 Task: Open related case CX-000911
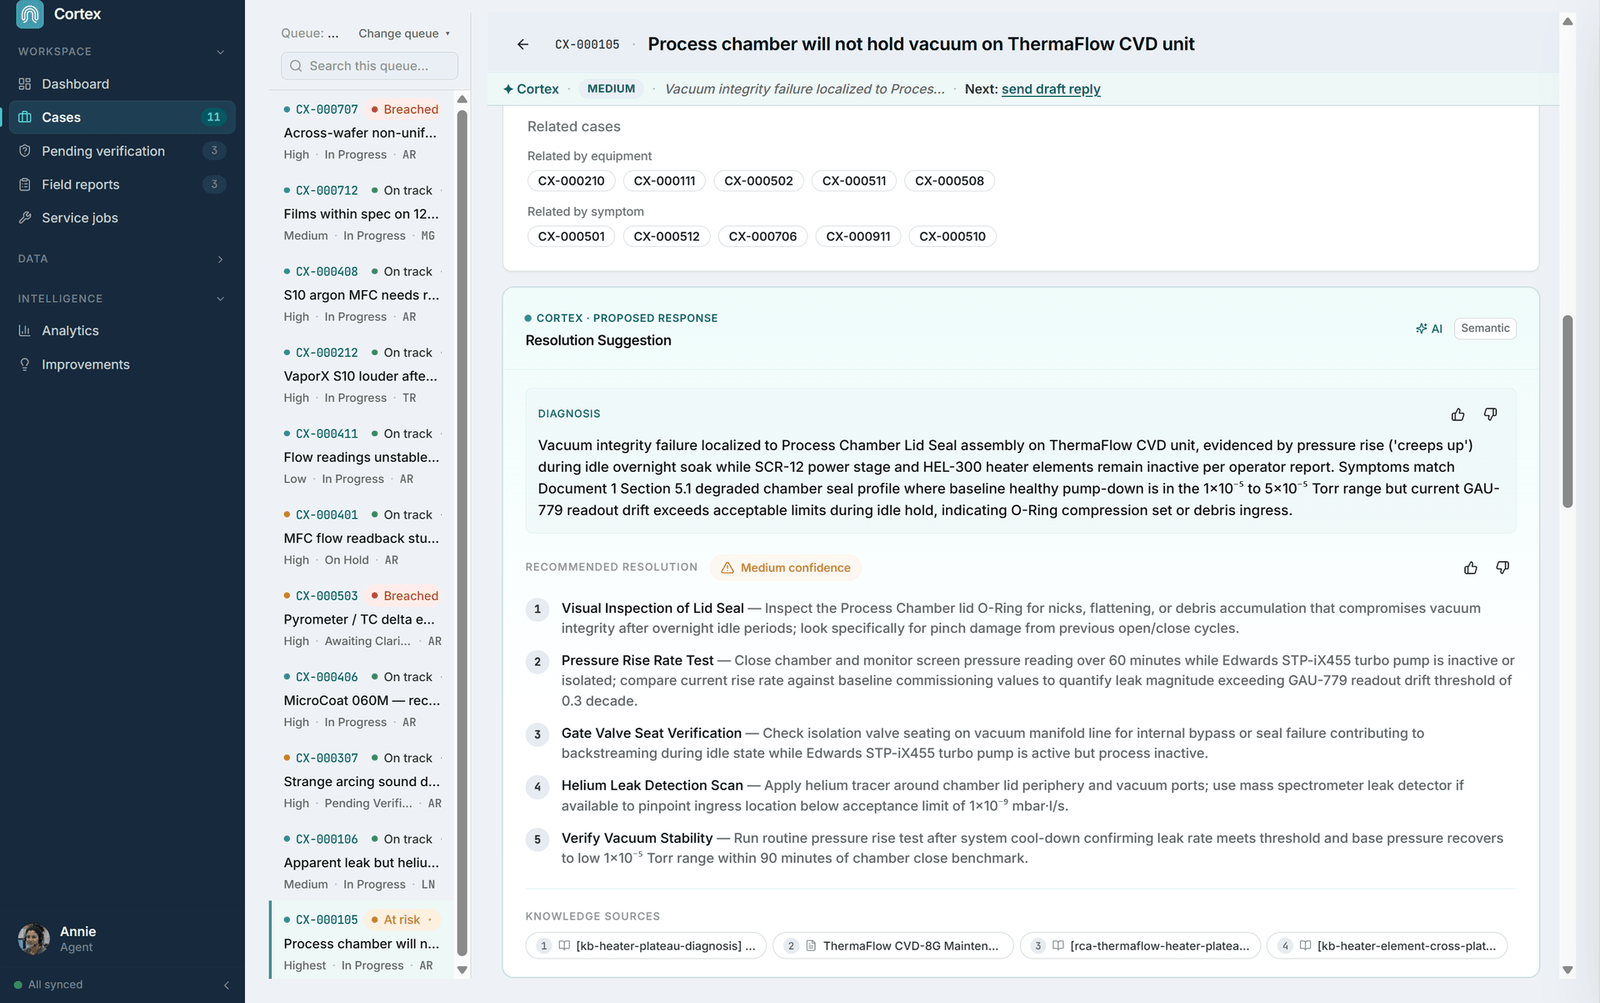[858, 237]
